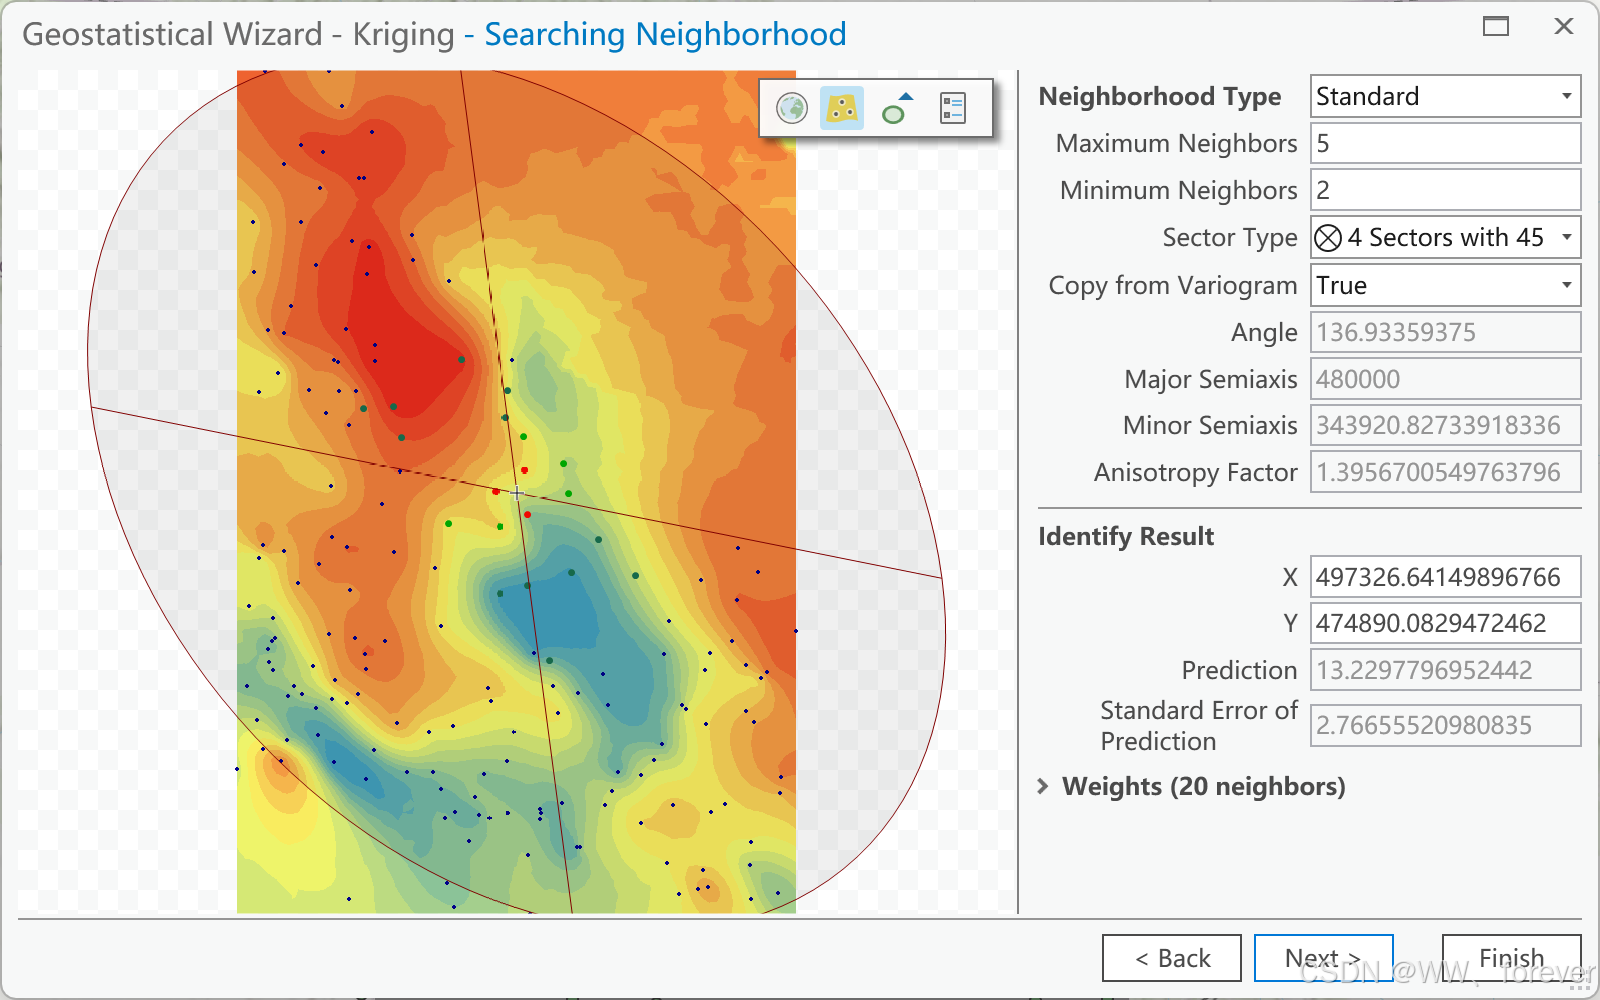Click the Identify Result X field
This screenshot has width=1600, height=1000.
click(1445, 577)
